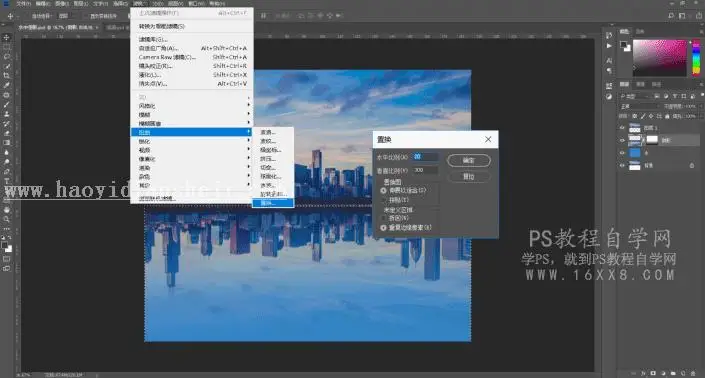This screenshot has width=705, height=378.
Task: Open the Character panel icon
Action: (609, 60)
